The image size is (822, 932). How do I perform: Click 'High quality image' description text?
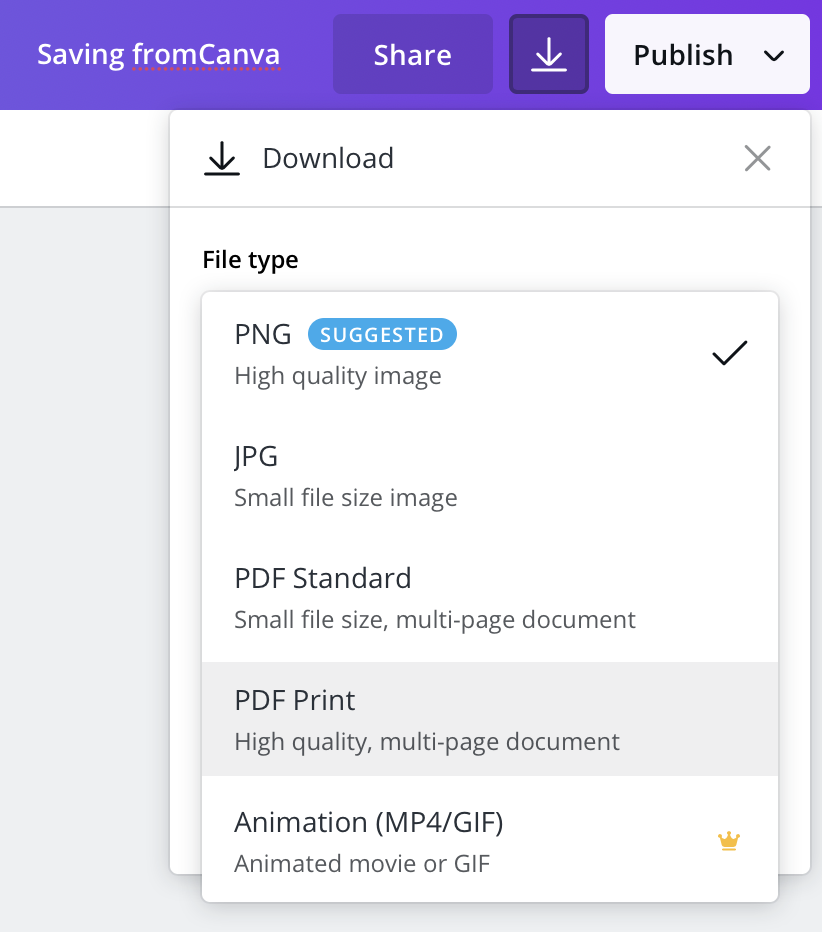click(x=338, y=376)
